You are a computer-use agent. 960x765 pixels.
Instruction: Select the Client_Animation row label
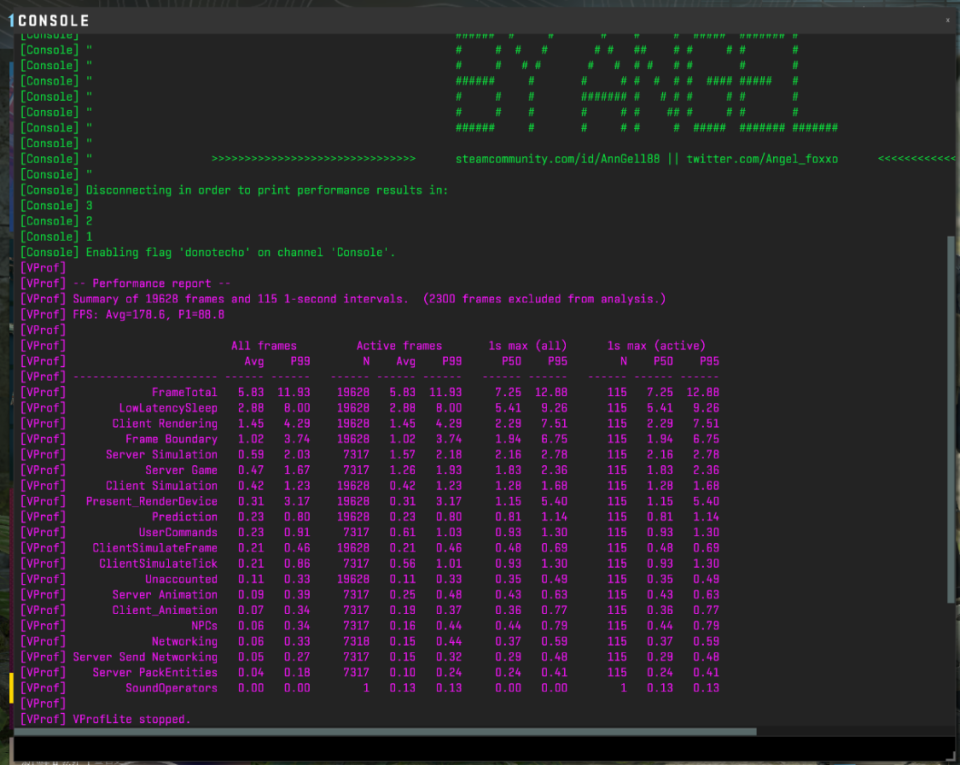165,610
